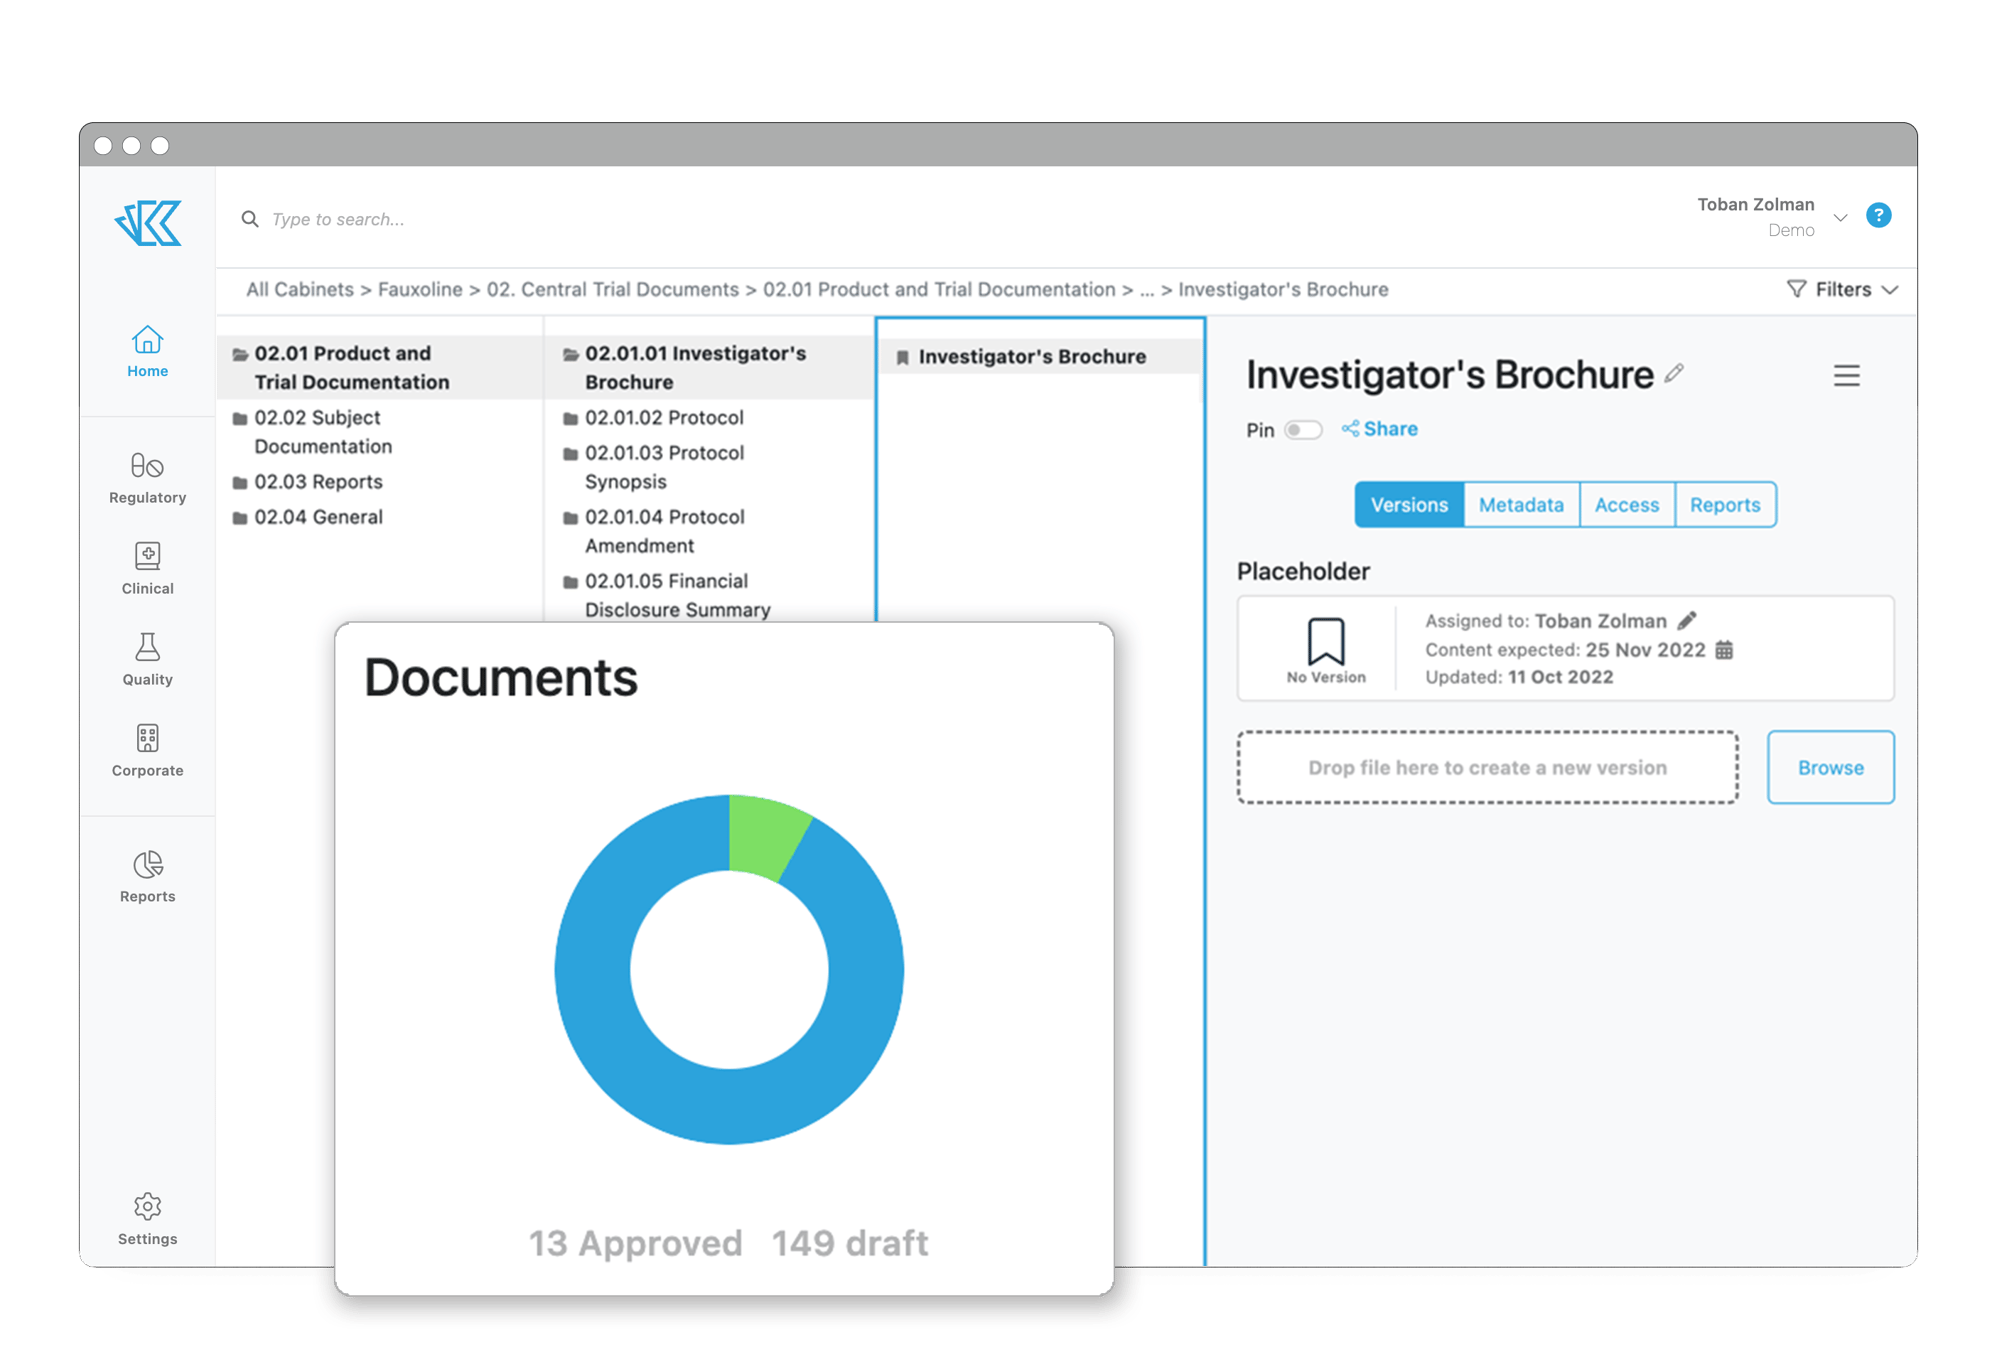
Task: Toggle the Pin switch for Investigator's Brochure
Action: pos(1305,429)
